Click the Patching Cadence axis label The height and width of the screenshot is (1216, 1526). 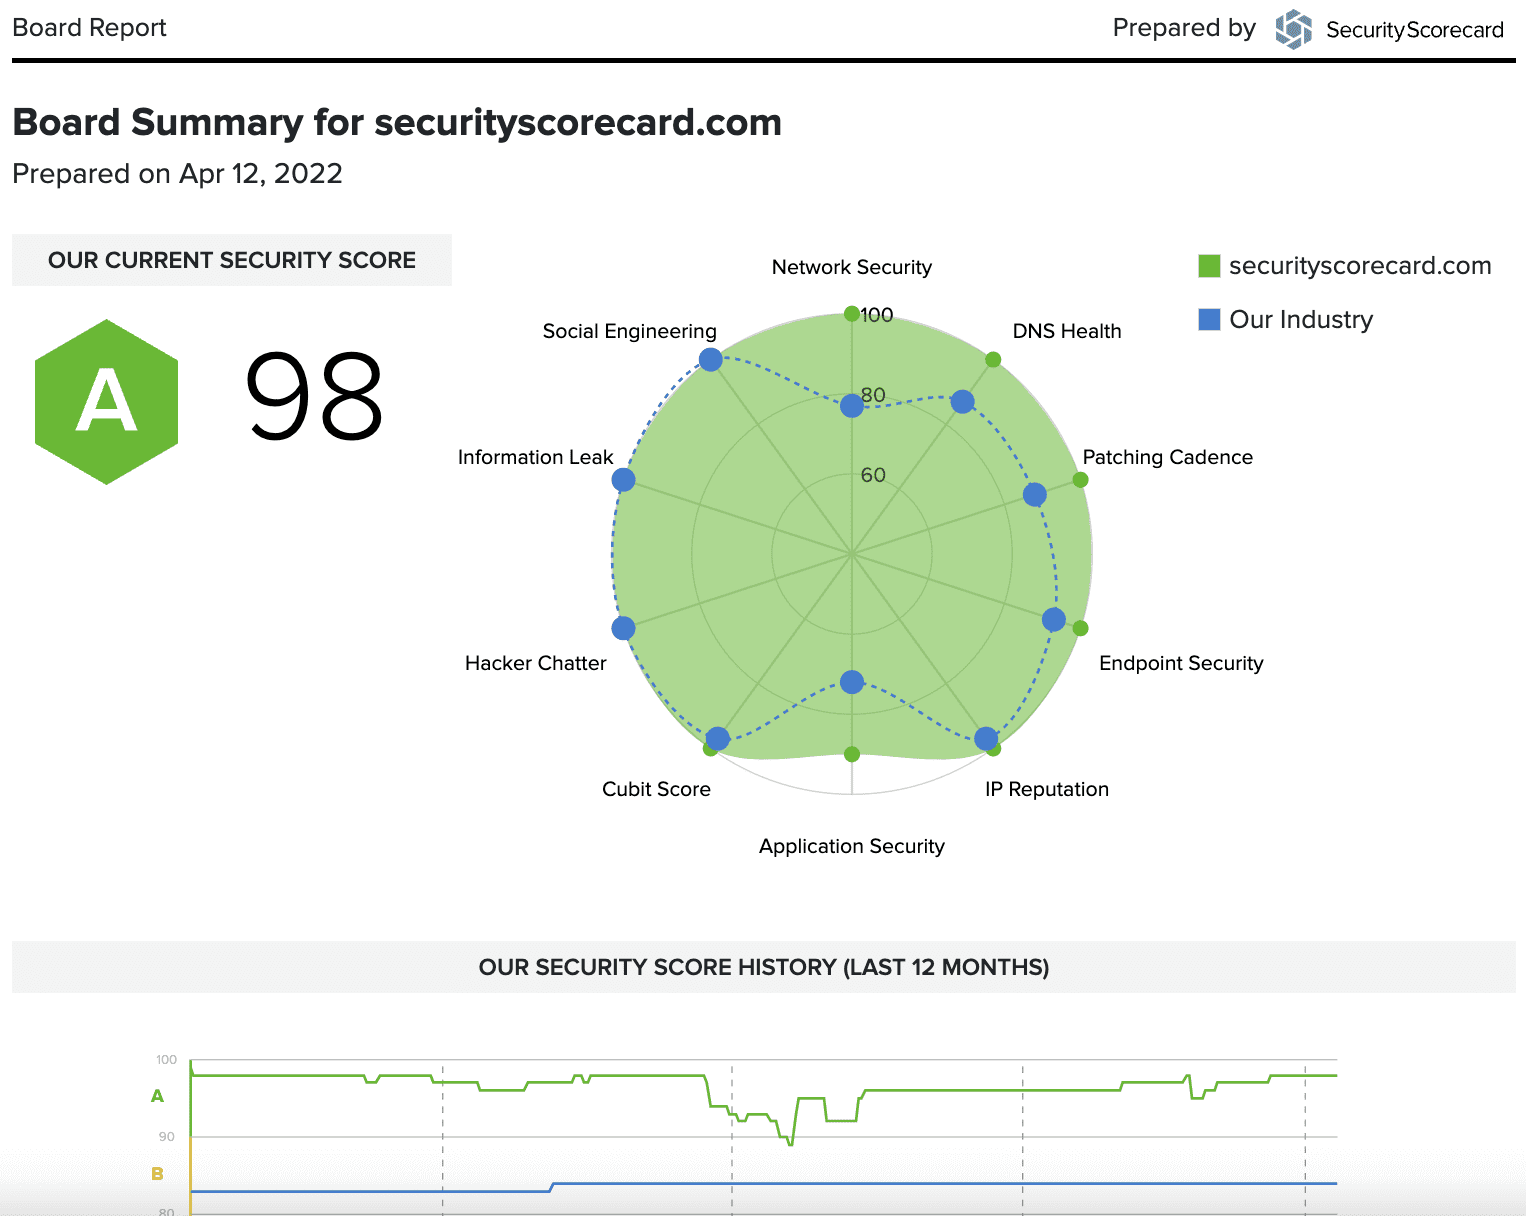tap(1167, 457)
